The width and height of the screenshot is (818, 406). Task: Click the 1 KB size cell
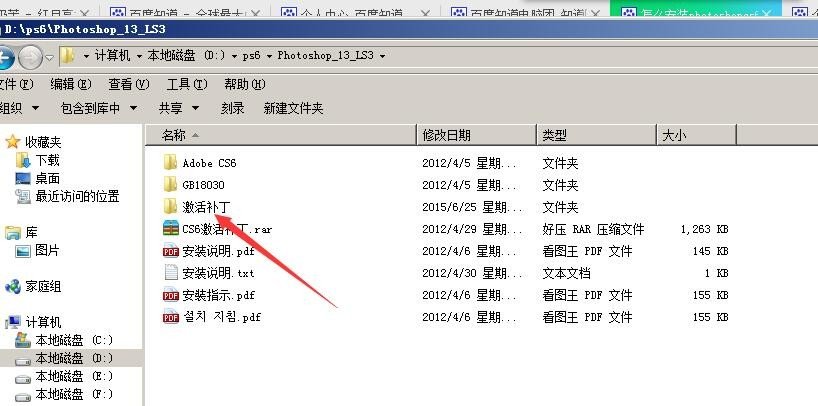[716, 273]
